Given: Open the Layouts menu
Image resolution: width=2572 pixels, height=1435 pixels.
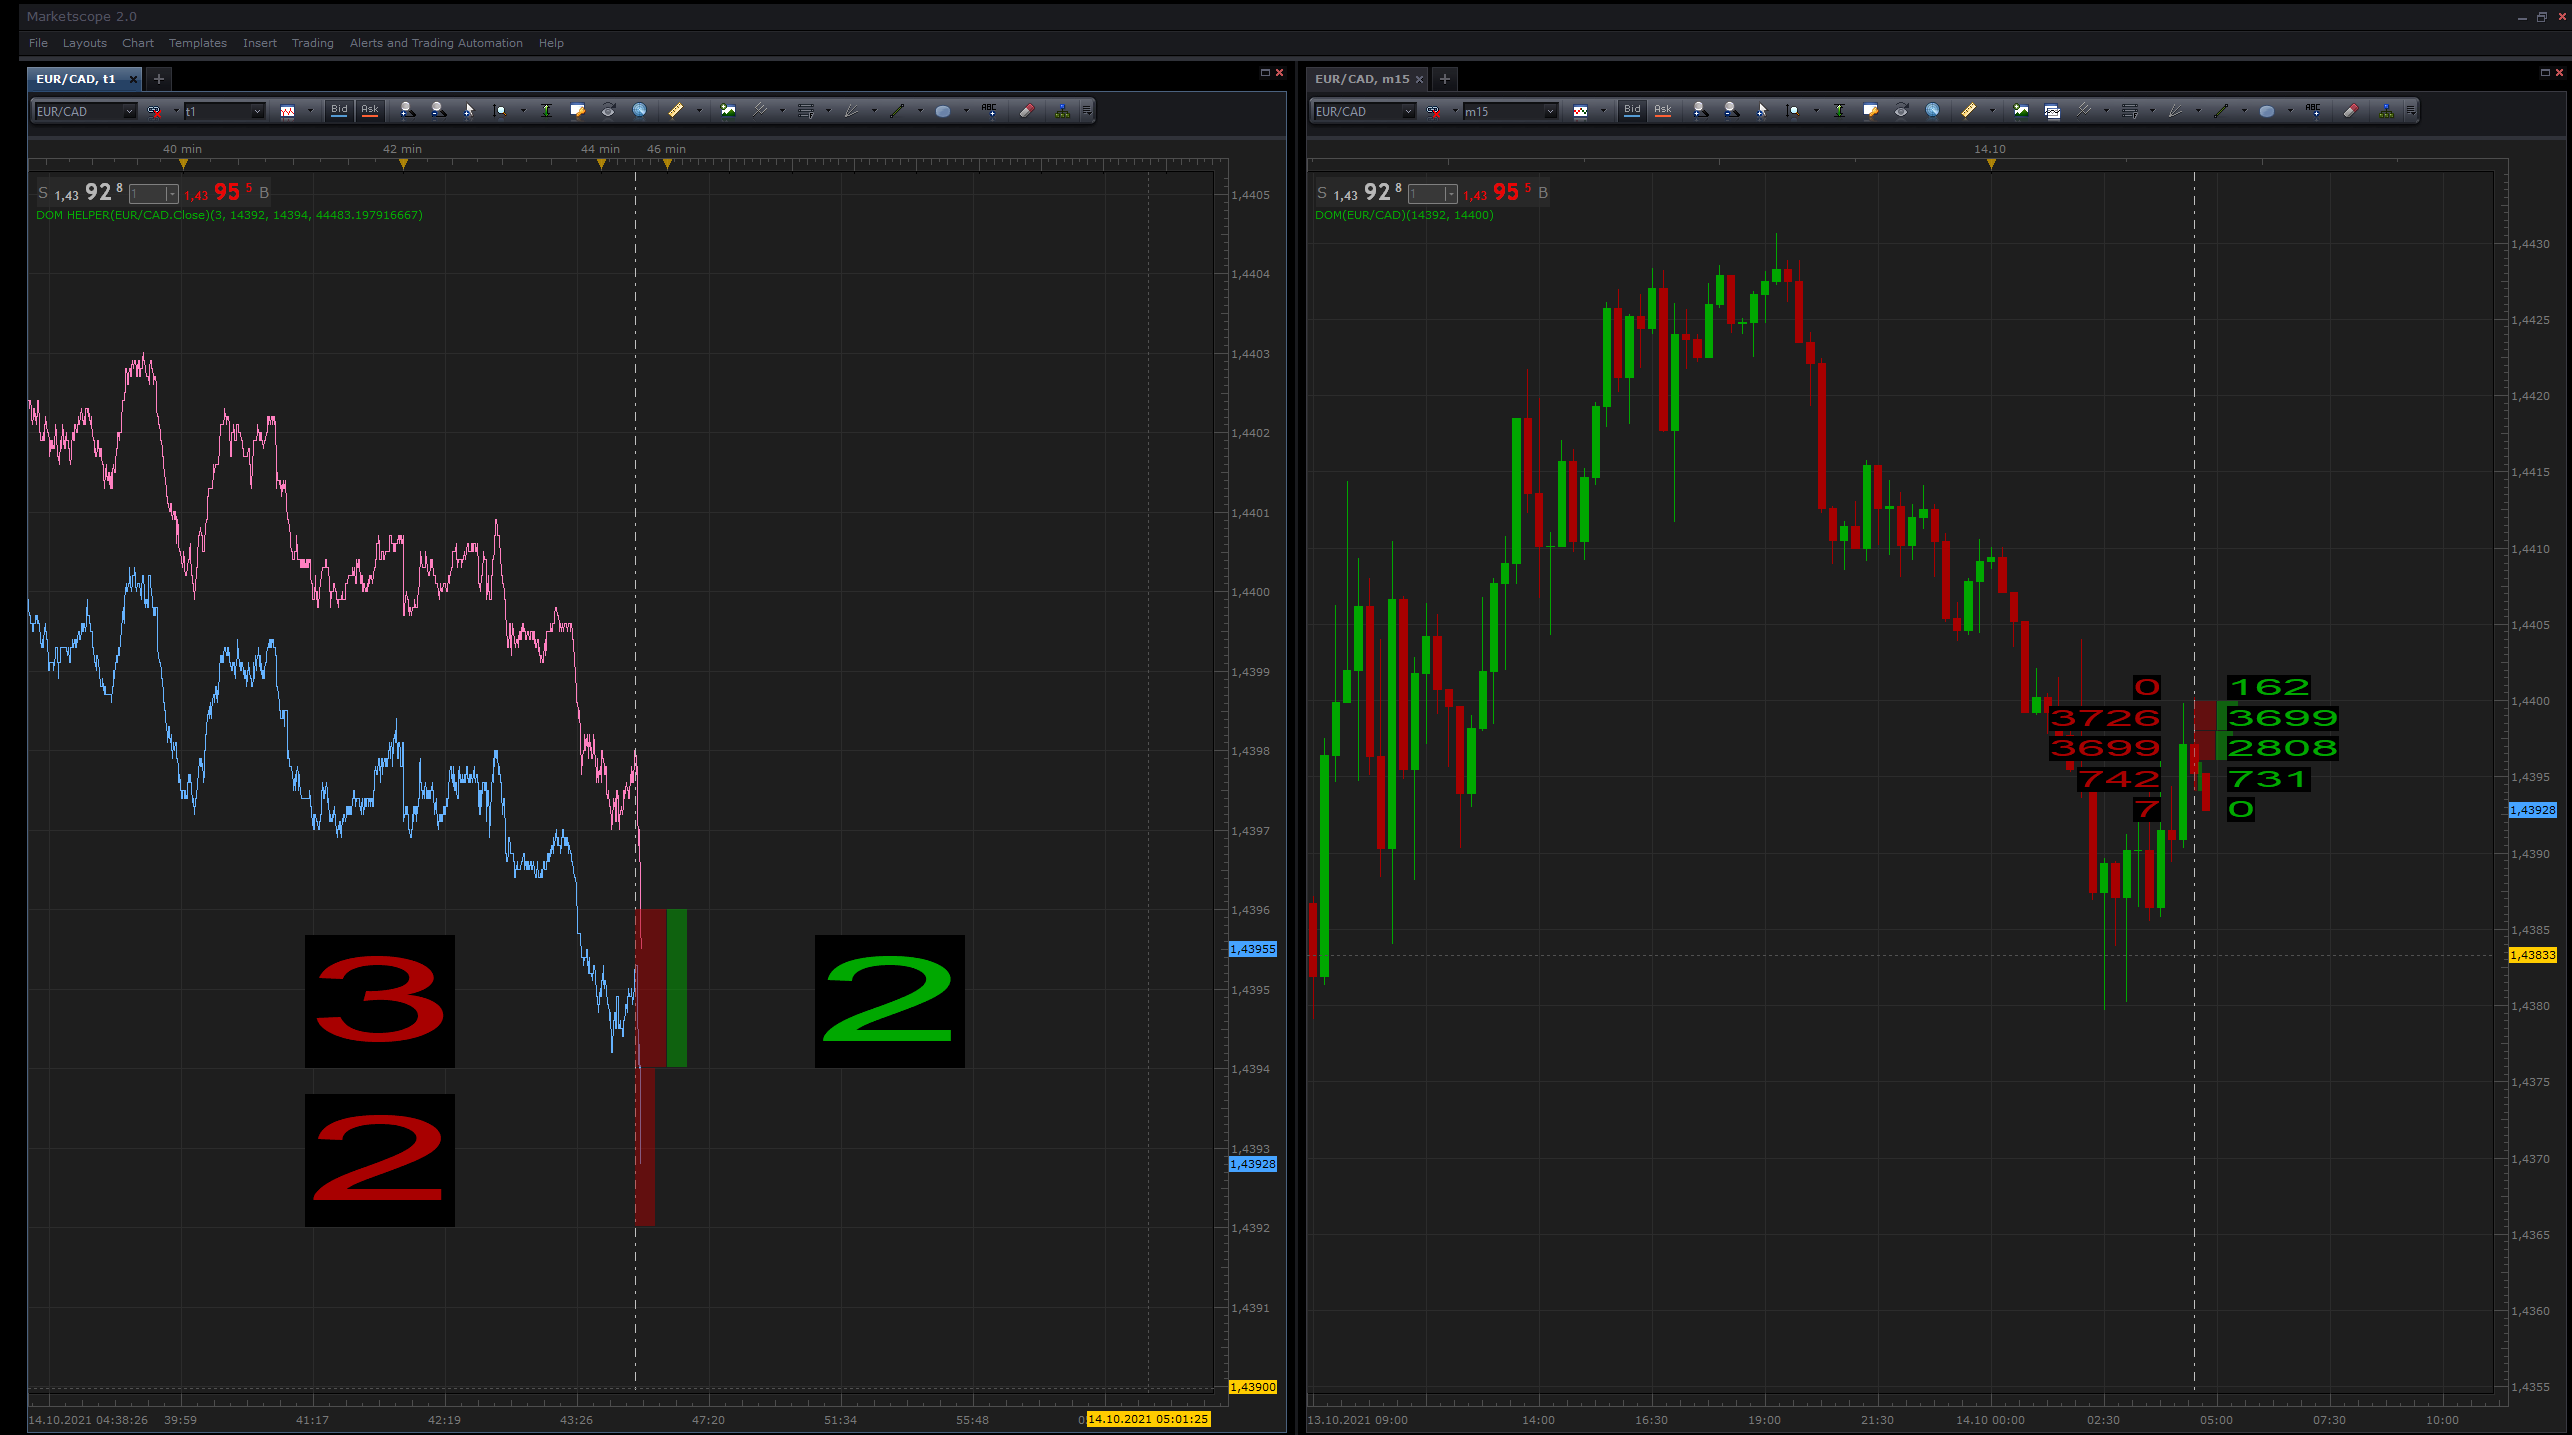Looking at the screenshot, I should 84,43.
